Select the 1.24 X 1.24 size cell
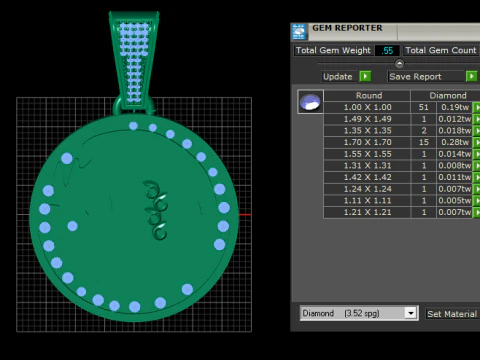 pos(367,189)
